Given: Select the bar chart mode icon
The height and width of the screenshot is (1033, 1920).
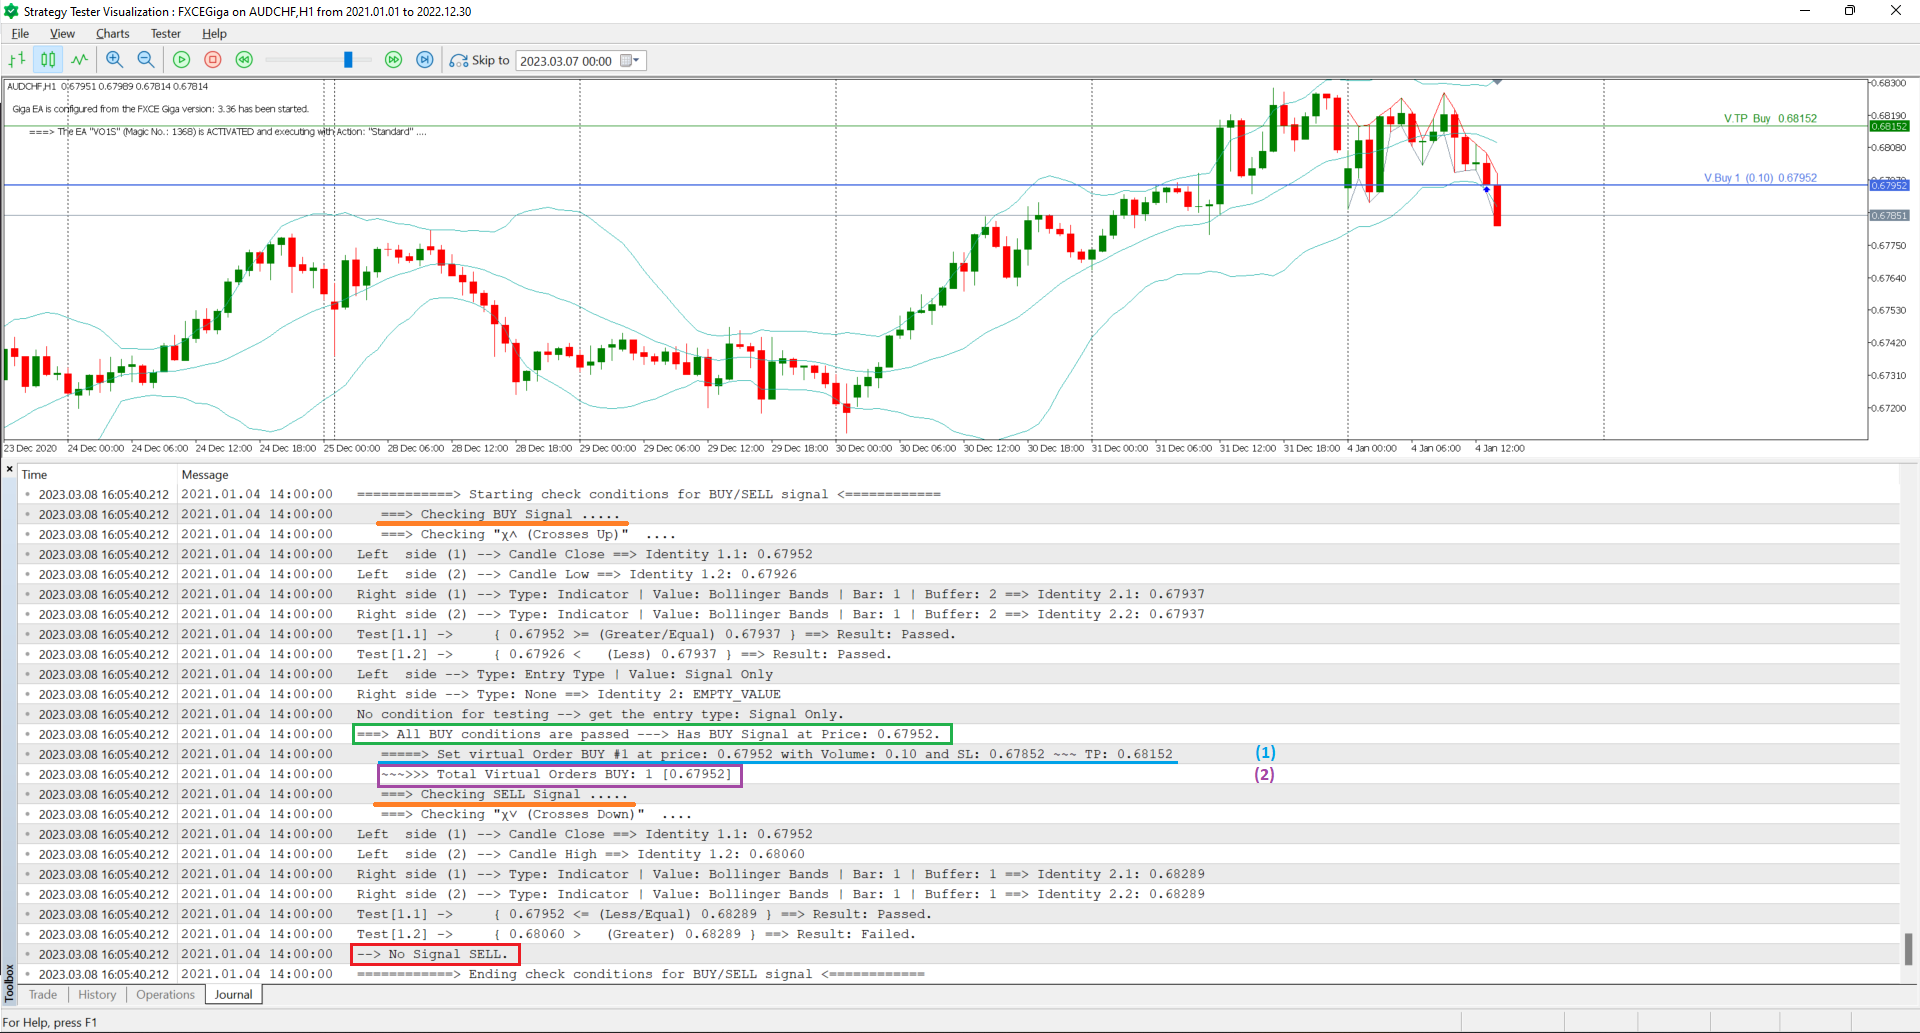Looking at the screenshot, I should [x=16, y=60].
